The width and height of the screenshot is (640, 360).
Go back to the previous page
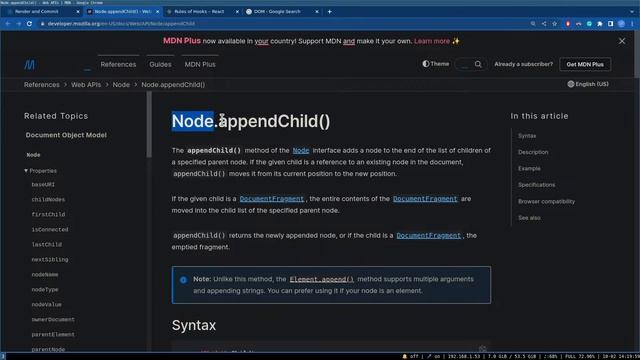click(8, 24)
